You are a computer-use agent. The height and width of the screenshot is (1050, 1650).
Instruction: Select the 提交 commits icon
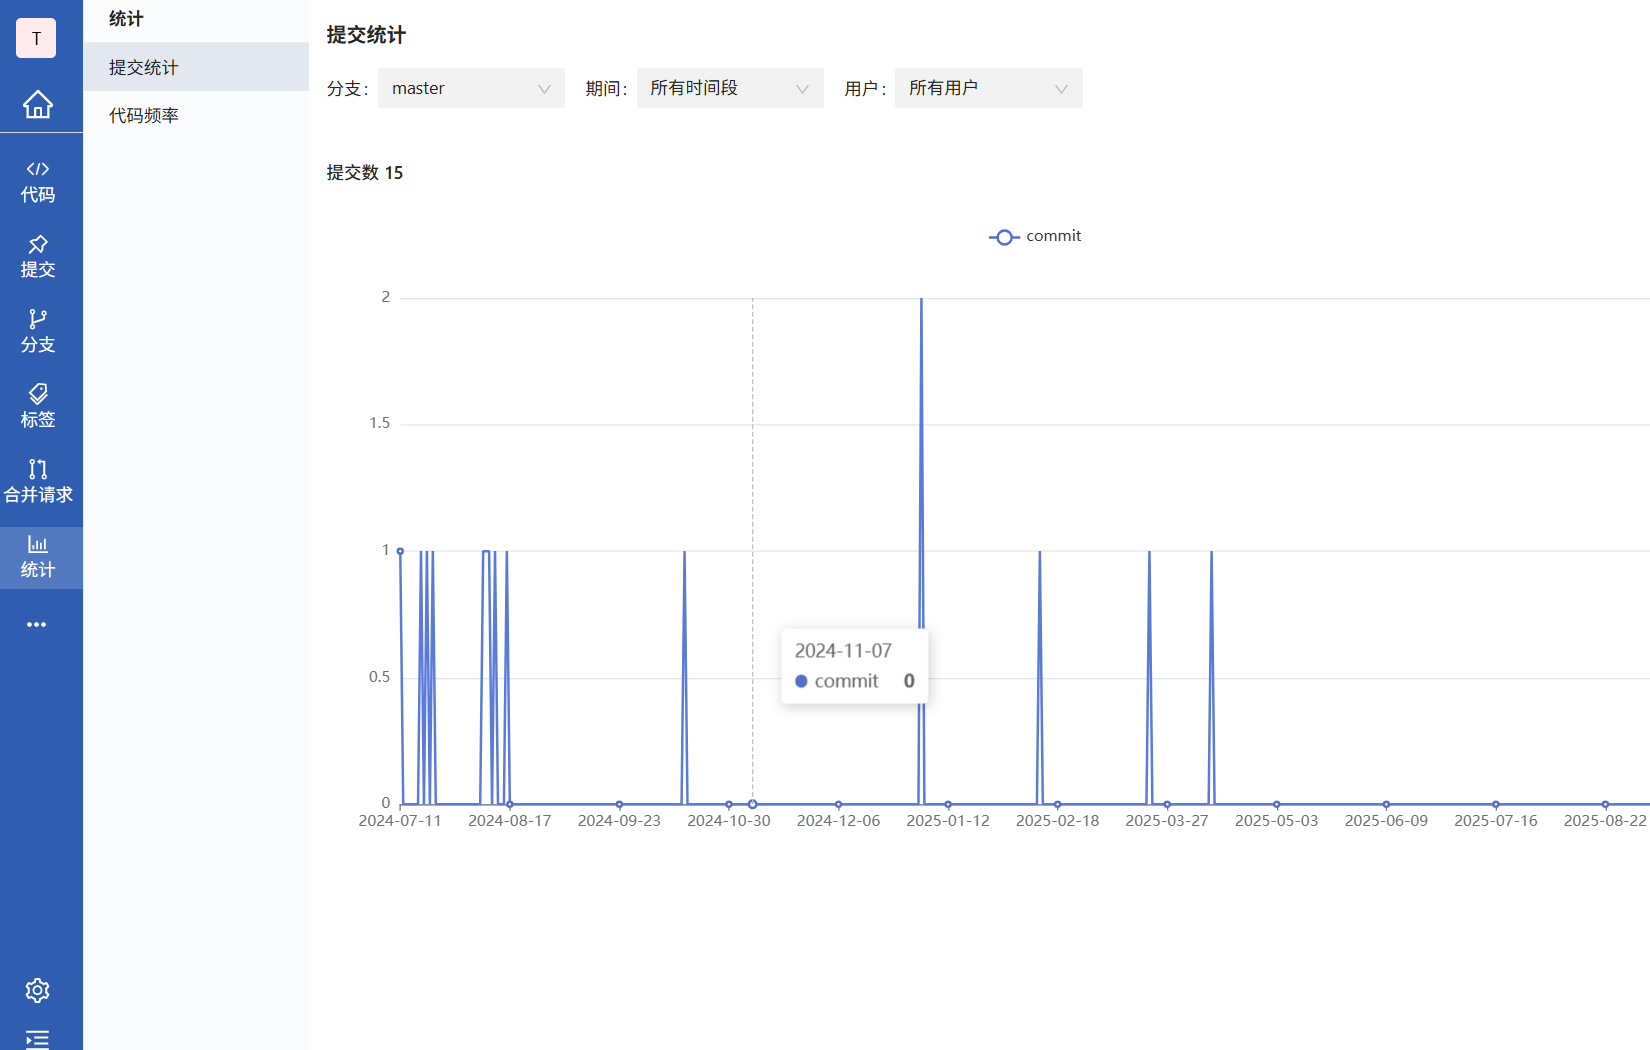37,255
